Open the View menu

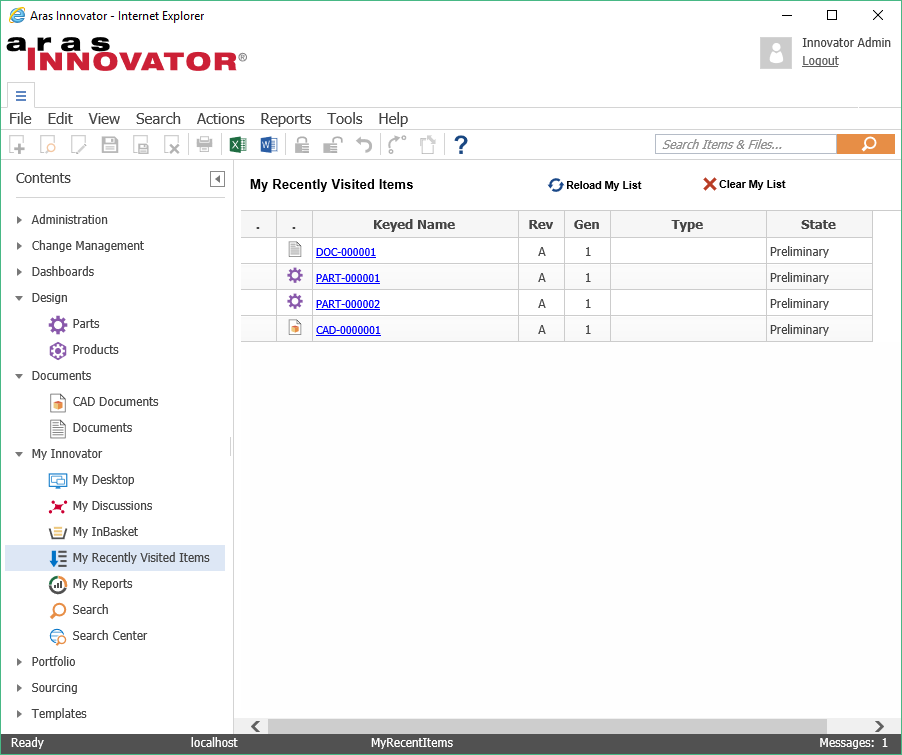pos(104,119)
